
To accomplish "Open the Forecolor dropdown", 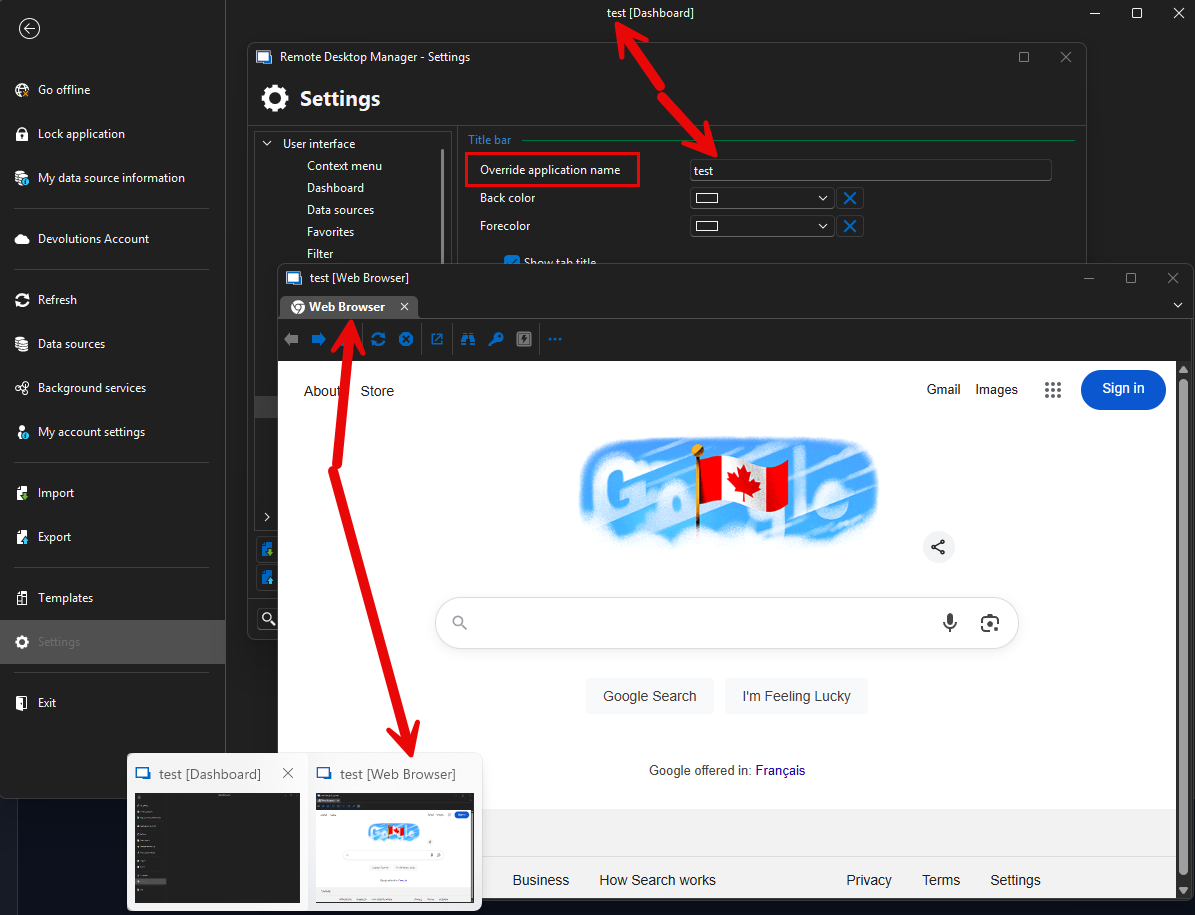I will click(x=761, y=226).
